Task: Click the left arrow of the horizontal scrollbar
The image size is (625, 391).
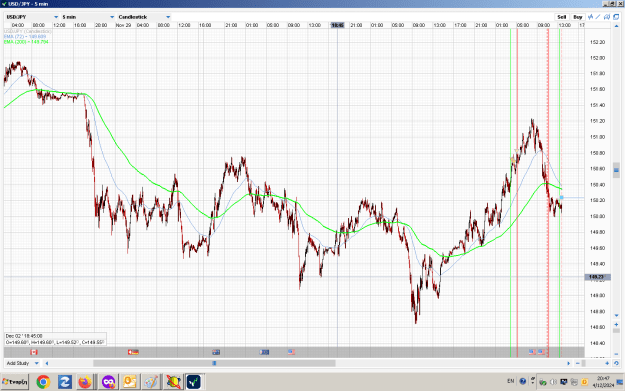Action: click(47, 363)
